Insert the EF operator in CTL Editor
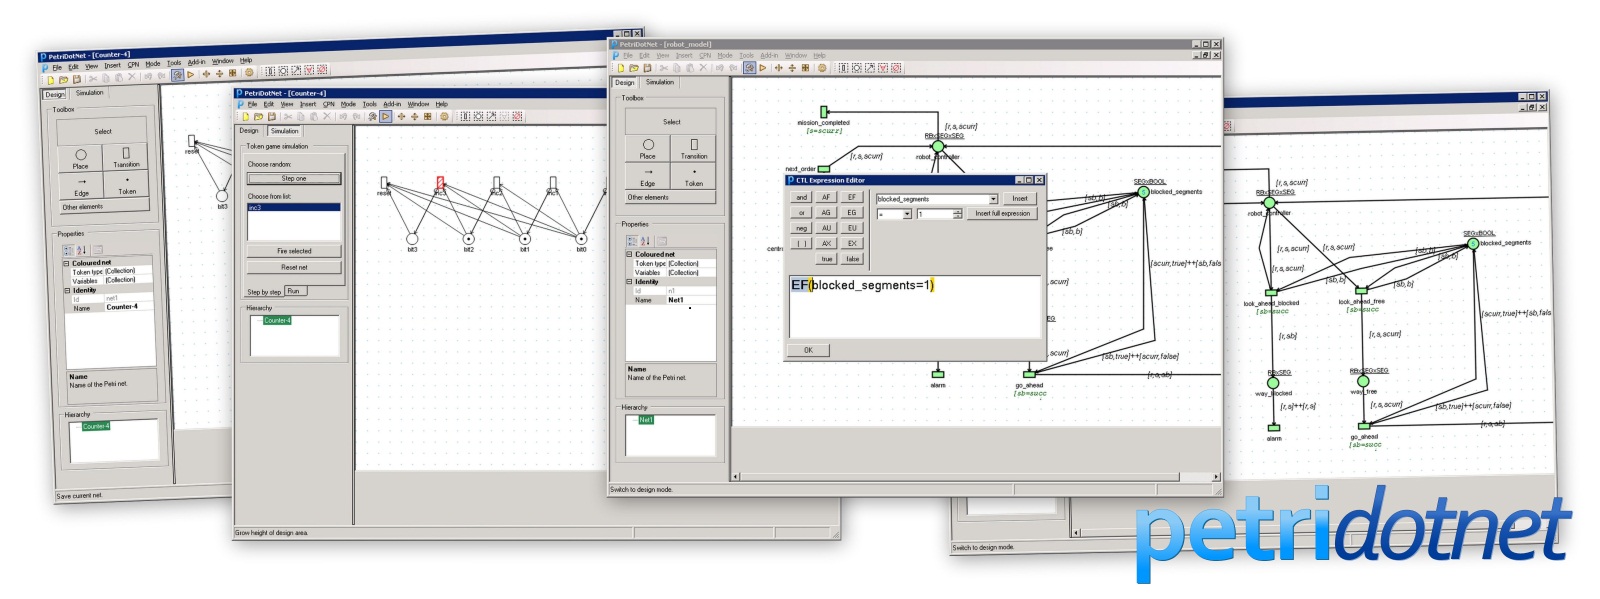Image resolution: width=1600 pixels, height=599 pixels. click(852, 198)
